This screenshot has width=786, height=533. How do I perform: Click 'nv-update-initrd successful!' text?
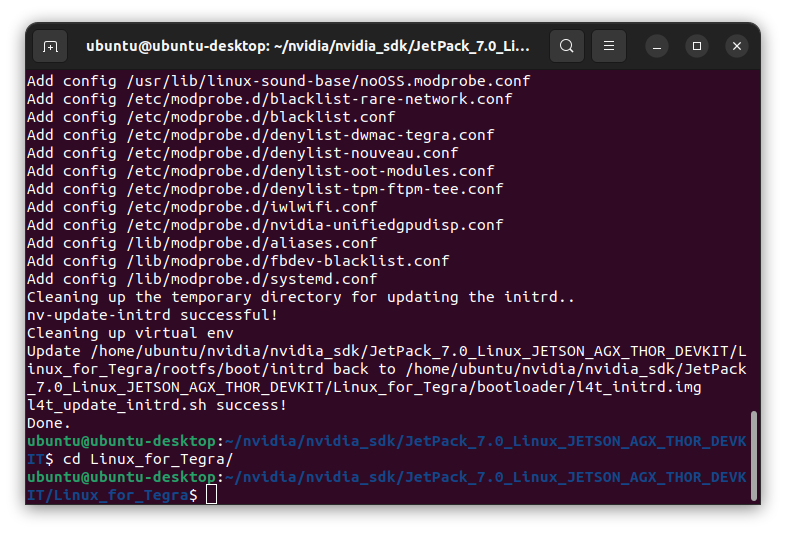click(x=152, y=315)
